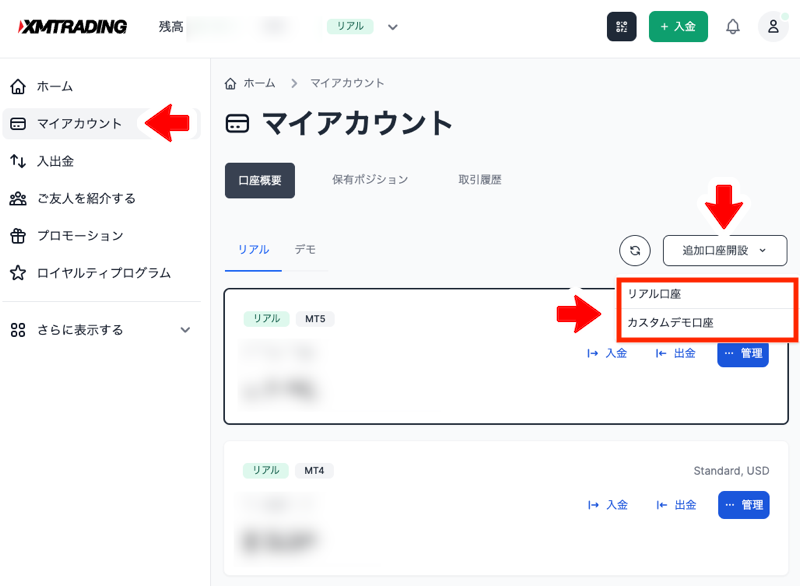This screenshot has height=586, width=800.
Task: Click 管理 on the MT4 account
Action: point(743,505)
